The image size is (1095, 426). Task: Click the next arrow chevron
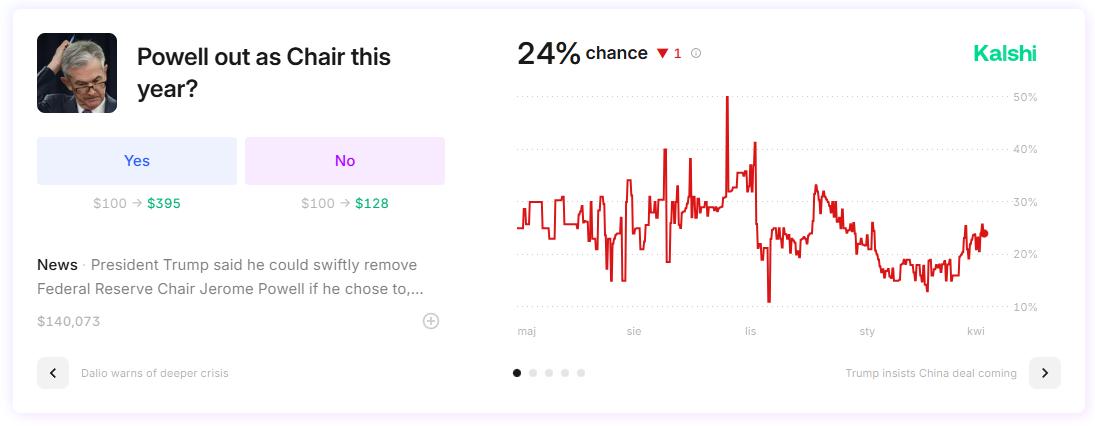tap(1044, 373)
